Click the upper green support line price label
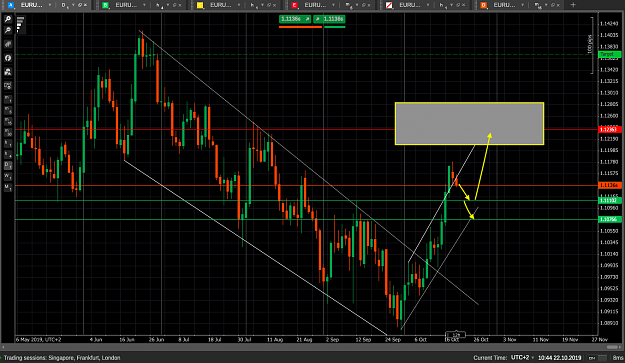 [x=609, y=200]
